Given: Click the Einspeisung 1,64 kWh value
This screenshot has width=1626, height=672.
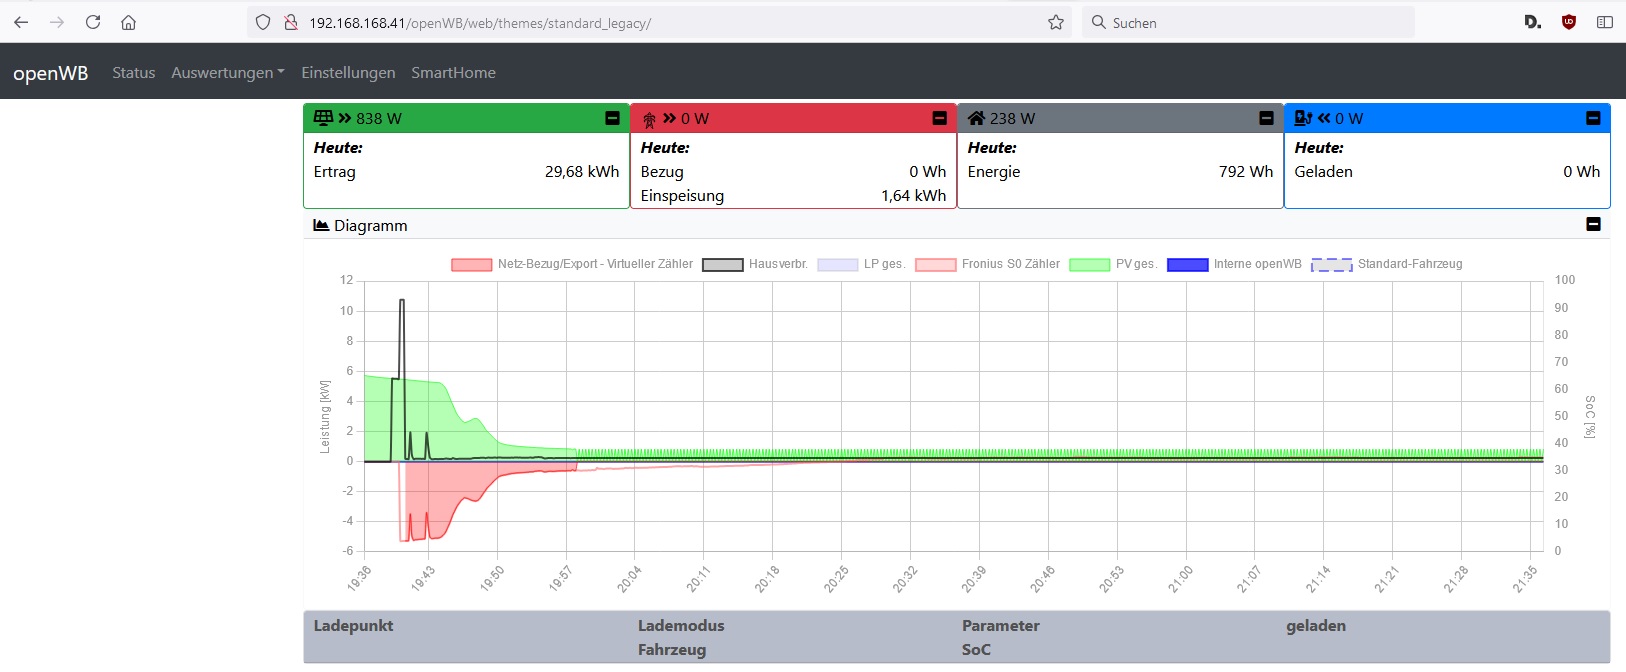Looking at the screenshot, I should (x=913, y=196).
